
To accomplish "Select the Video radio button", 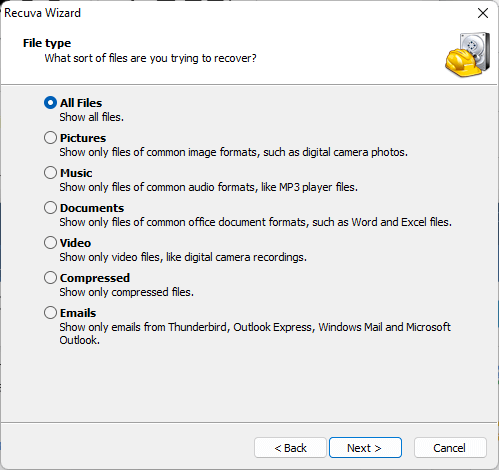I will point(50,243).
